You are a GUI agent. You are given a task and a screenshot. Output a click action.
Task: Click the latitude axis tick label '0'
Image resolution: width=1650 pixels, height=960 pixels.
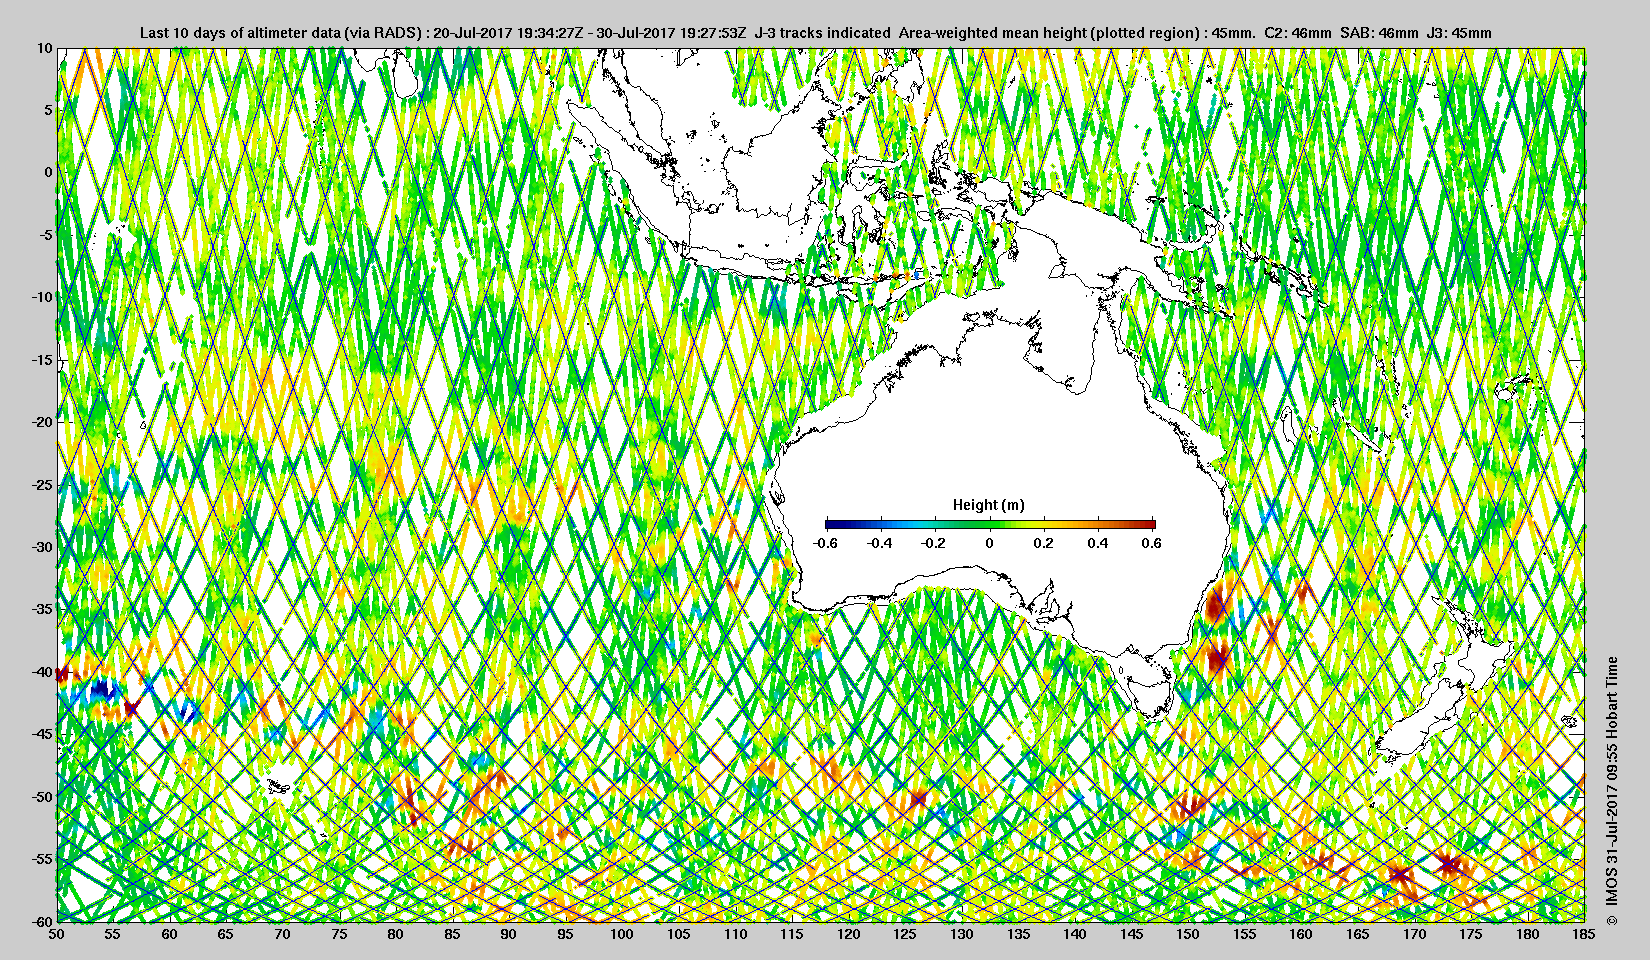pos(48,172)
